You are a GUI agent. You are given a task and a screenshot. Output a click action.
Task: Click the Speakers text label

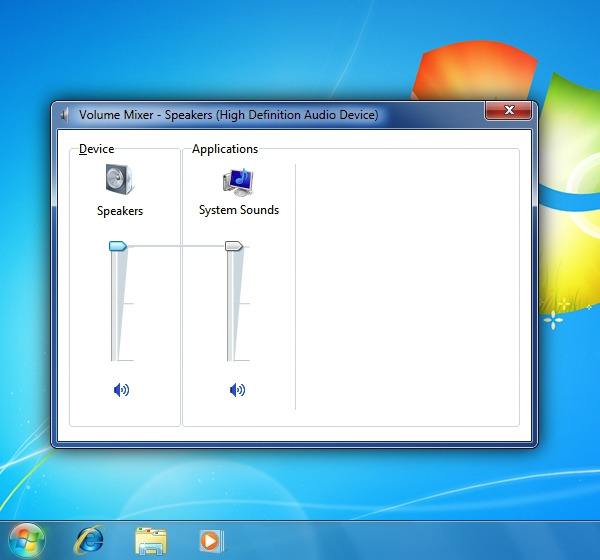coord(120,211)
